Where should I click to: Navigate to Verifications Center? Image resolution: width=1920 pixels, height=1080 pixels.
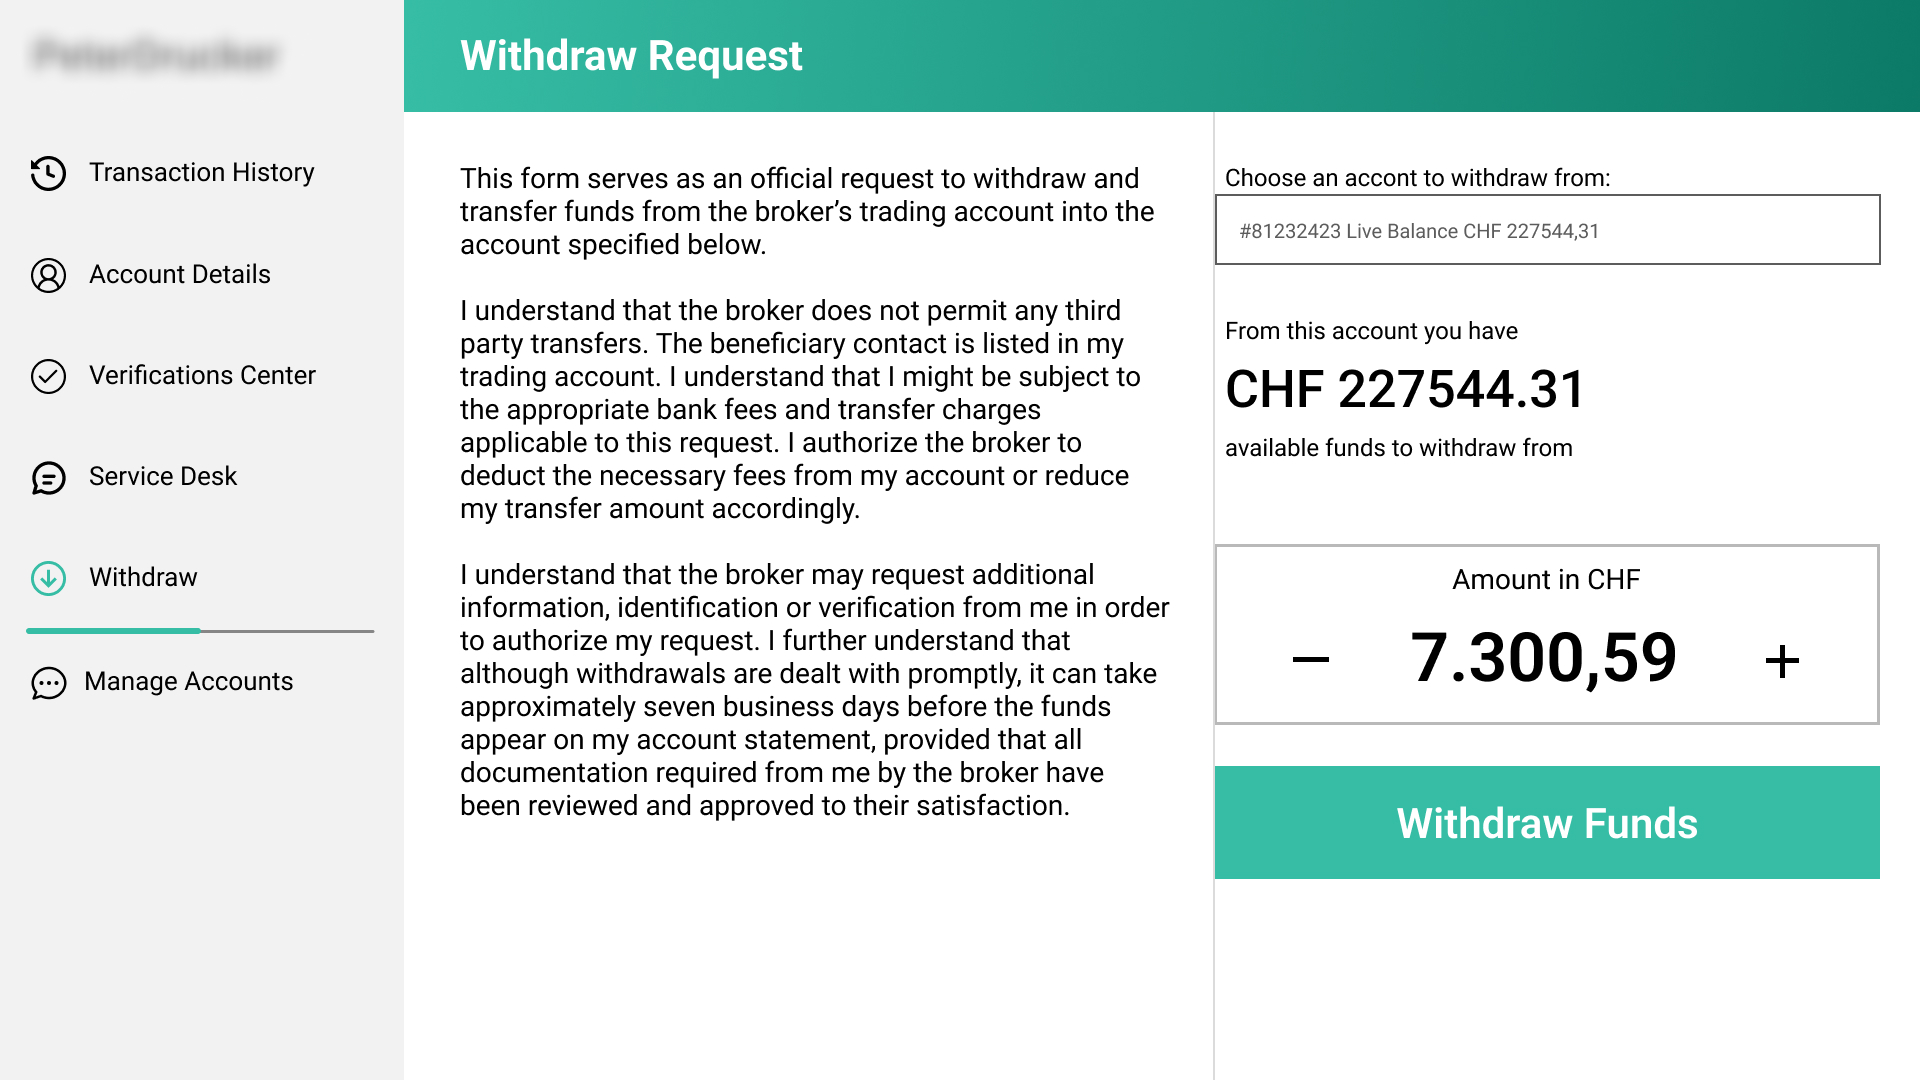pos(202,376)
